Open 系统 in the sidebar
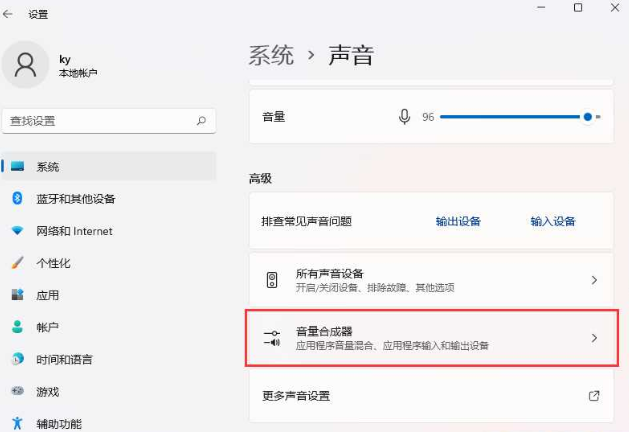 [x=109, y=166]
